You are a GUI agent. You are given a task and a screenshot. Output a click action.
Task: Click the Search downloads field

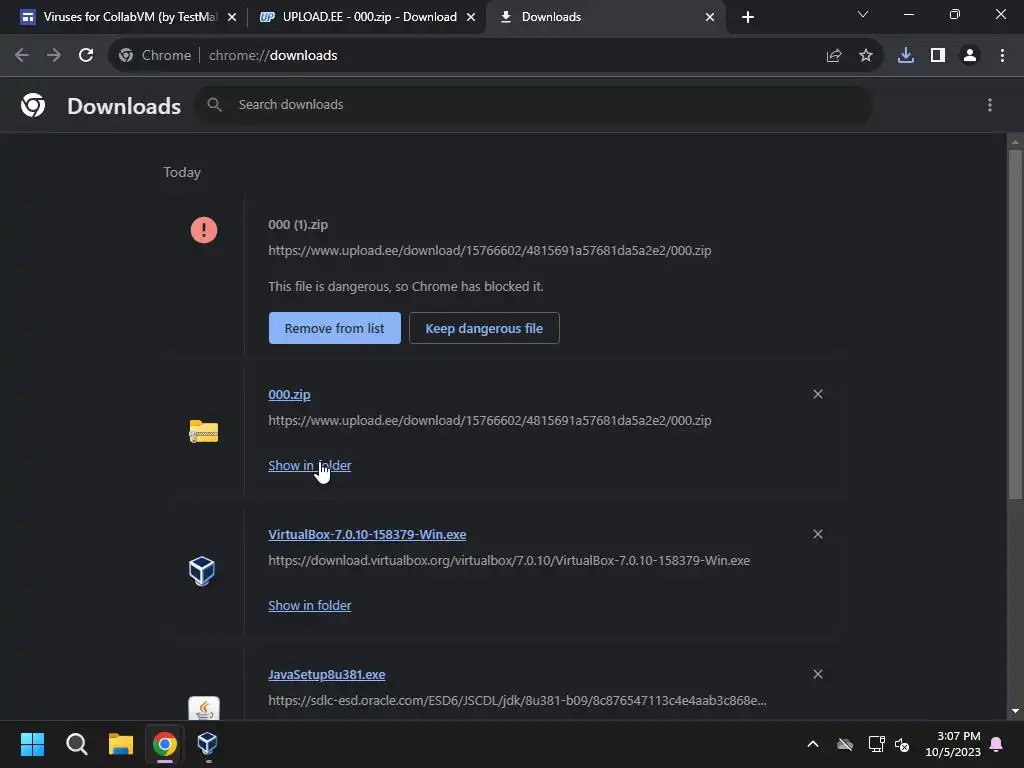tap(533, 104)
